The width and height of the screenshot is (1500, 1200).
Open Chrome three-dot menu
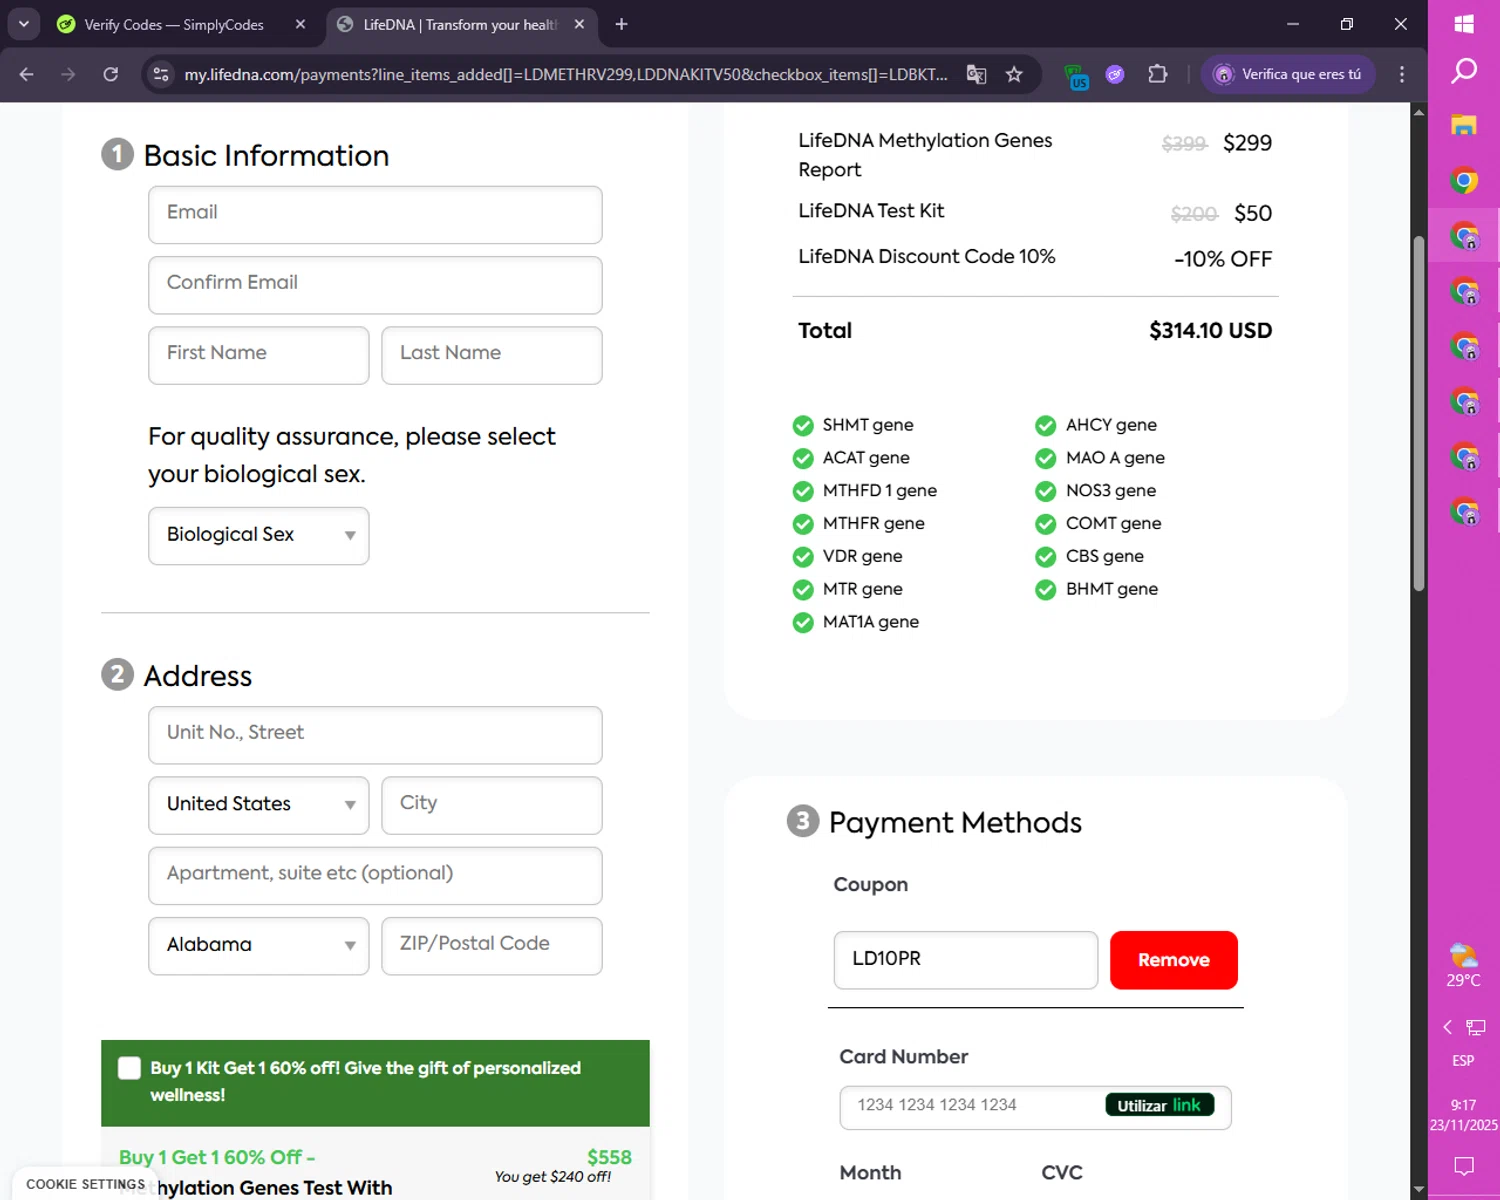[x=1401, y=74]
